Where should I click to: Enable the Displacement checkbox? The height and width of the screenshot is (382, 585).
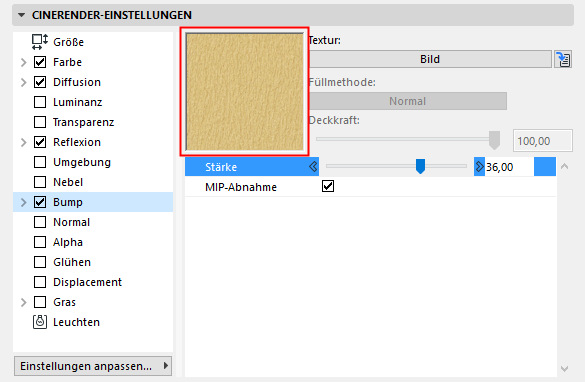(x=40, y=282)
